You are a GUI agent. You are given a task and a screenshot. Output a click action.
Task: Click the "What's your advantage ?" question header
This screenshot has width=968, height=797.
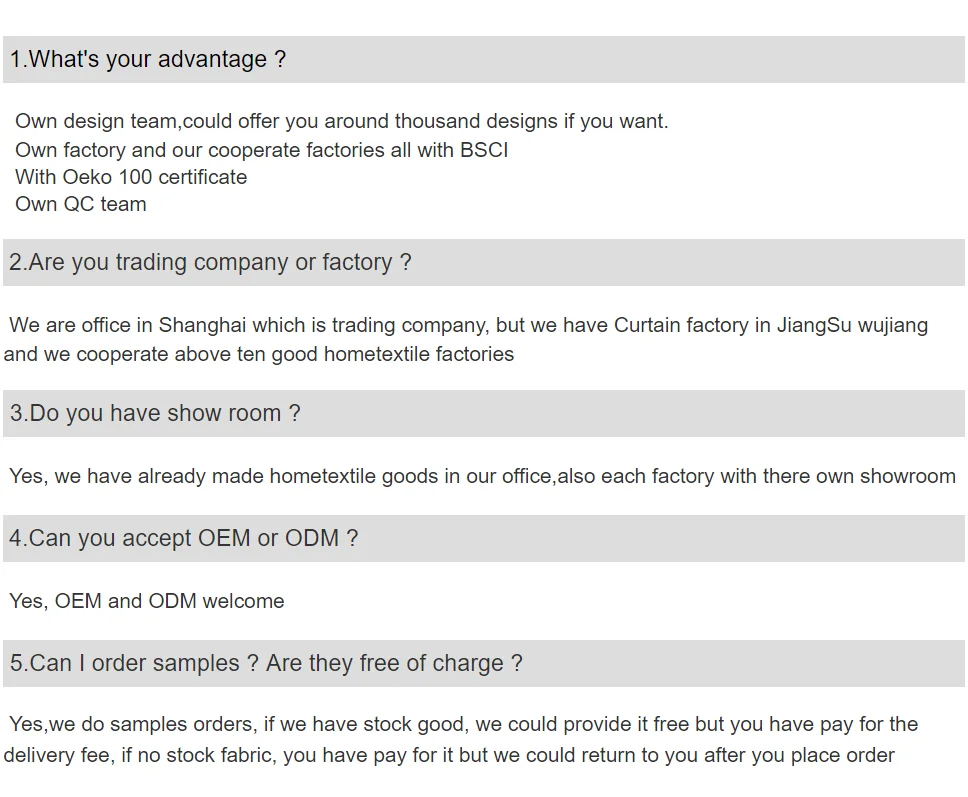(148, 60)
